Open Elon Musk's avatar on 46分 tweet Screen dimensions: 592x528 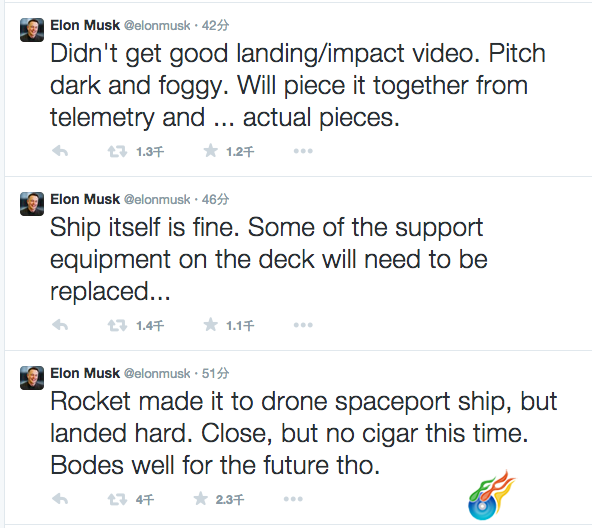pos(32,204)
